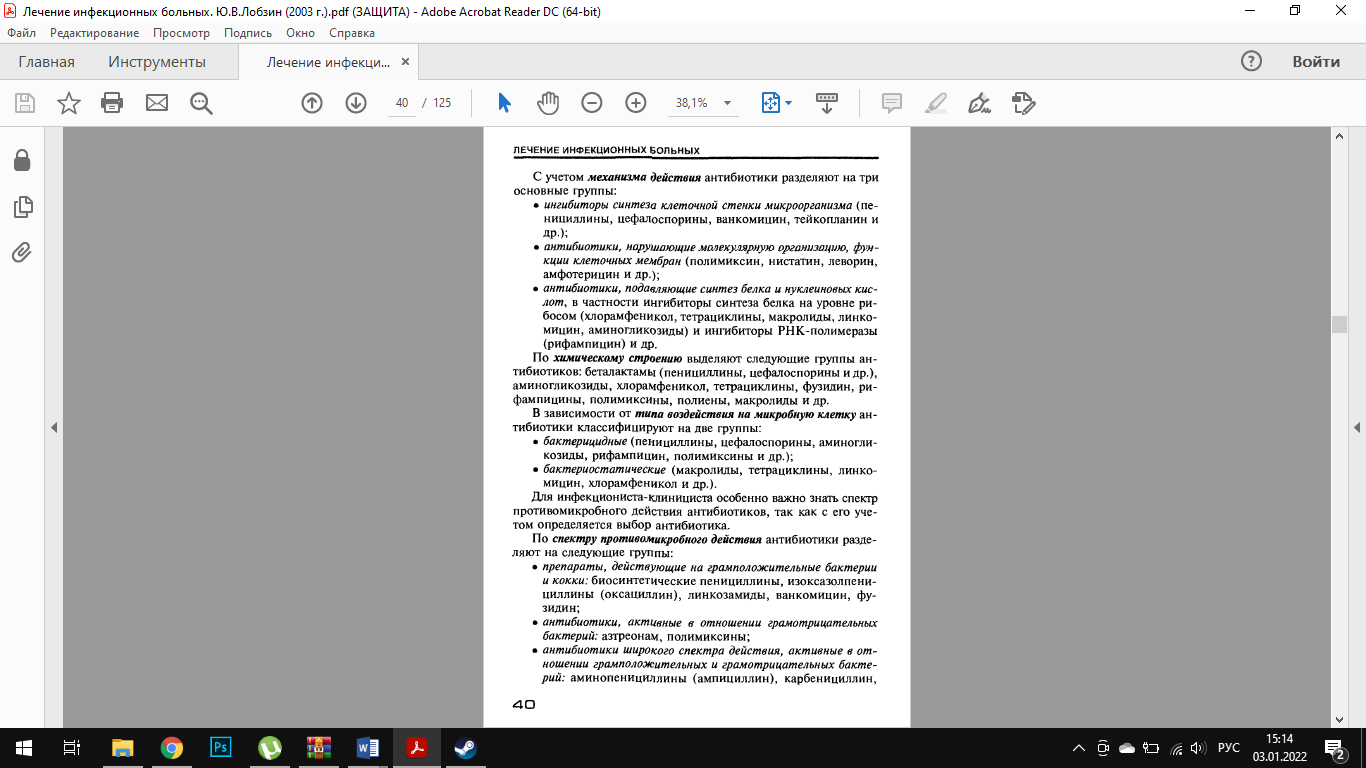Open fit page options icon
This screenshot has width=1366, height=768.
(x=776, y=103)
